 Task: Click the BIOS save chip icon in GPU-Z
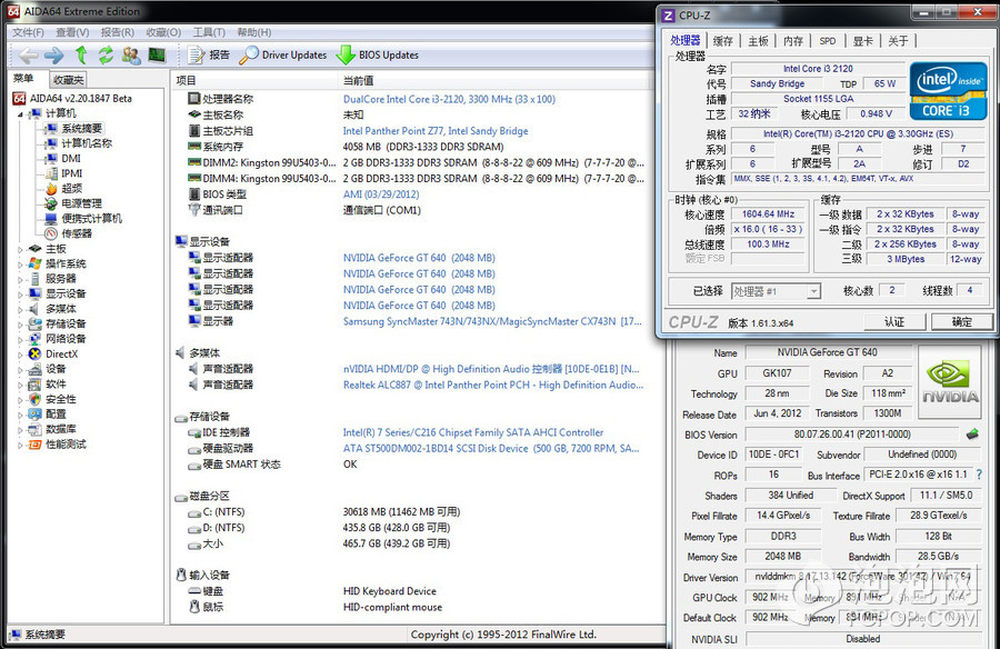(972, 434)
